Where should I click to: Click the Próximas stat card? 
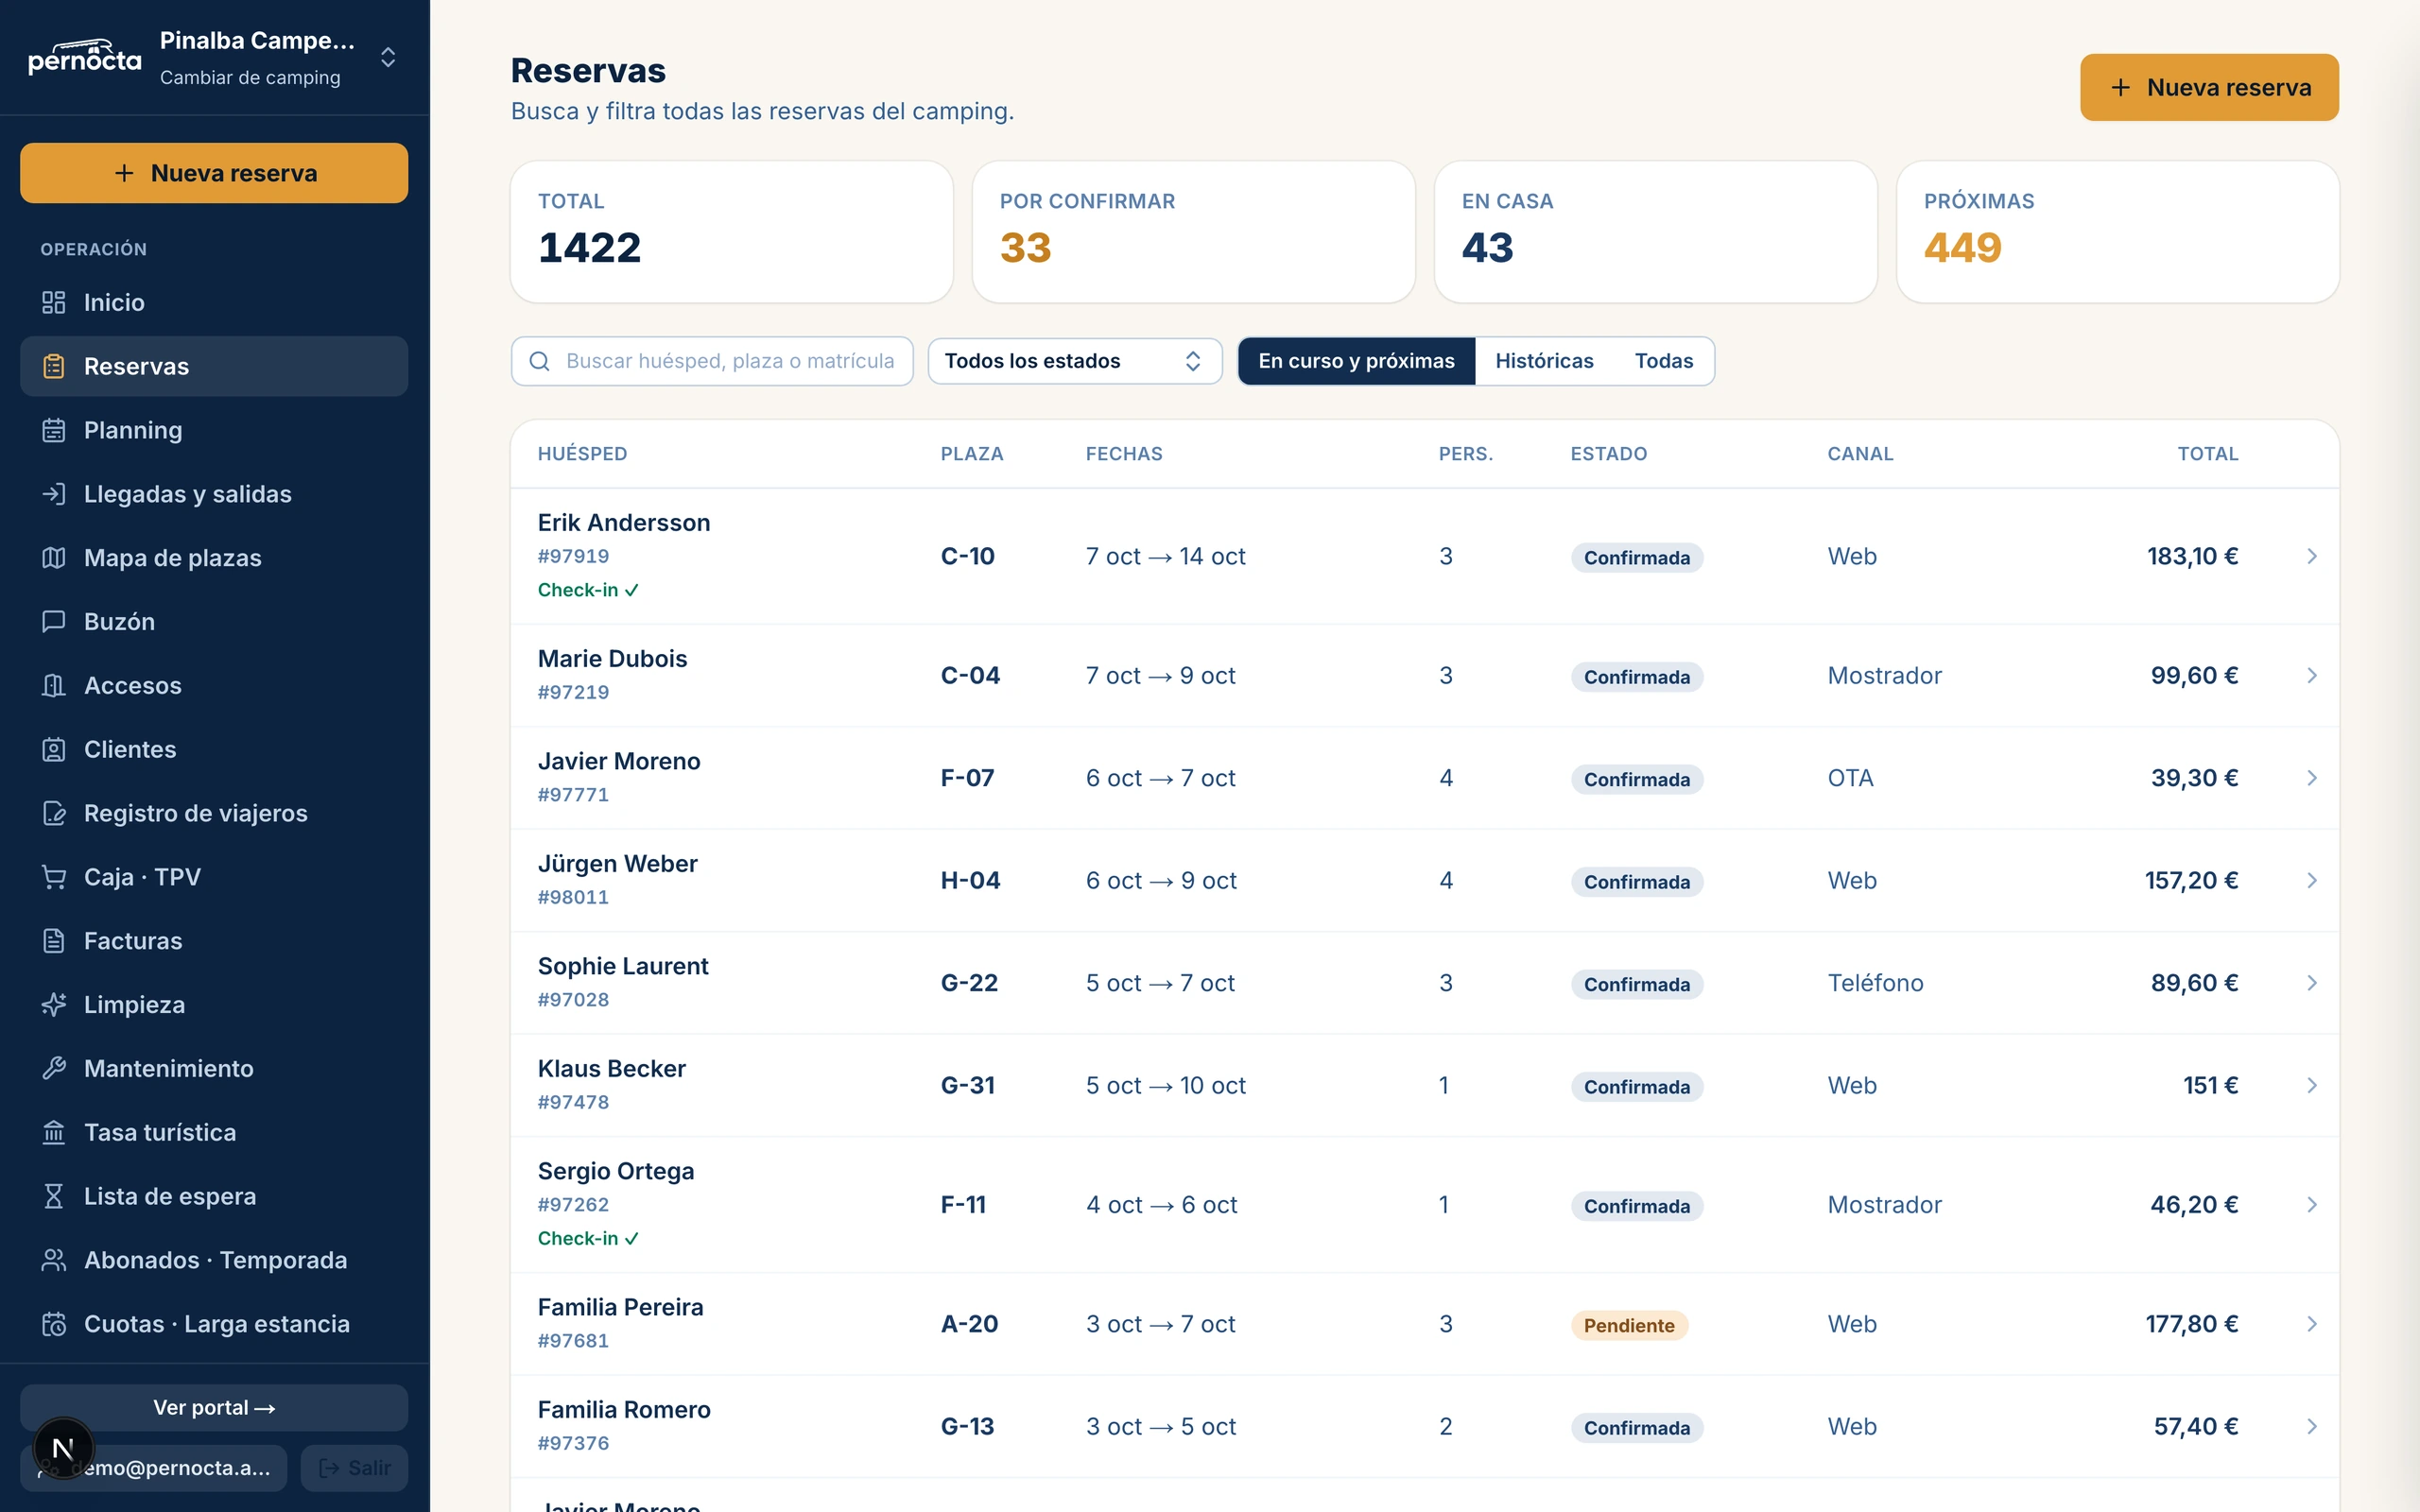click(2118, 232)
